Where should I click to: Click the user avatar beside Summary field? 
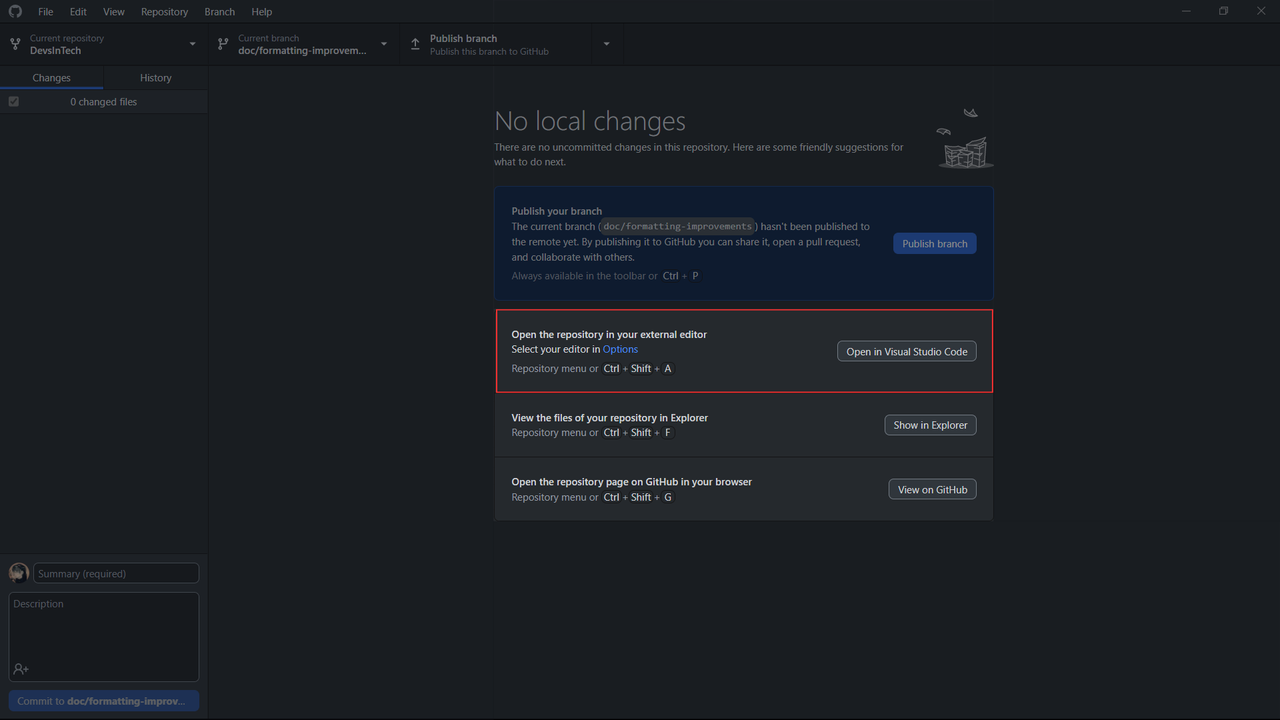pyautogui.click(x=19, y=573)
